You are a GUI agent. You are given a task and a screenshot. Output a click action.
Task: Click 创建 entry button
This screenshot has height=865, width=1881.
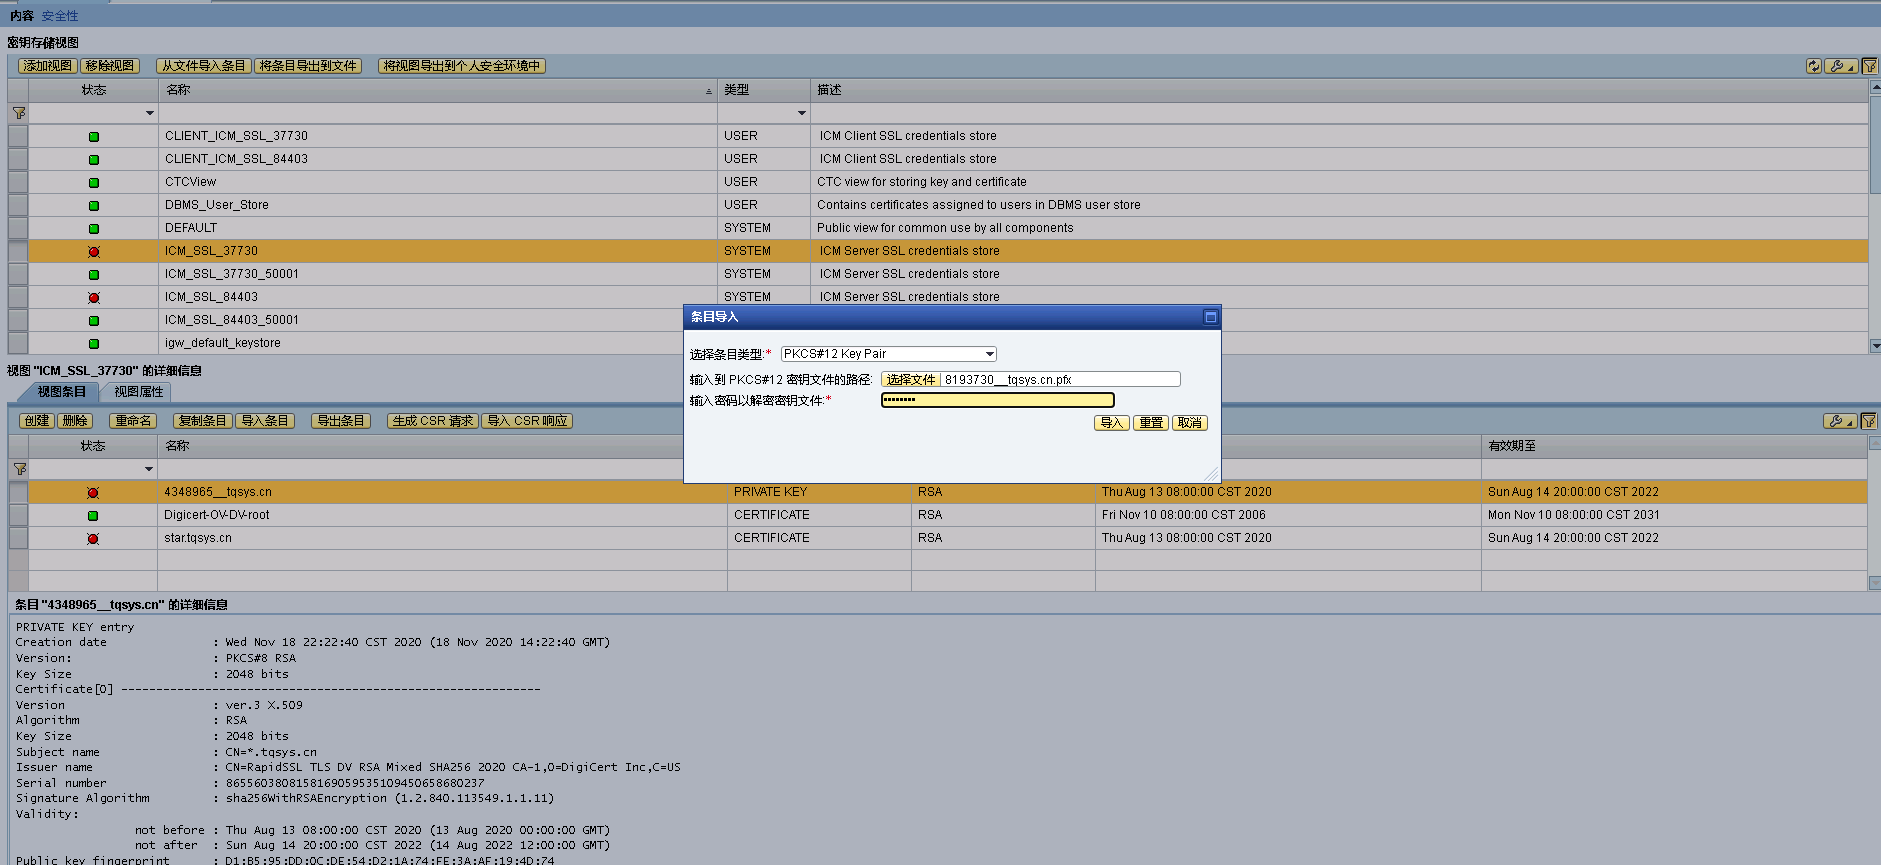point(37,421)
